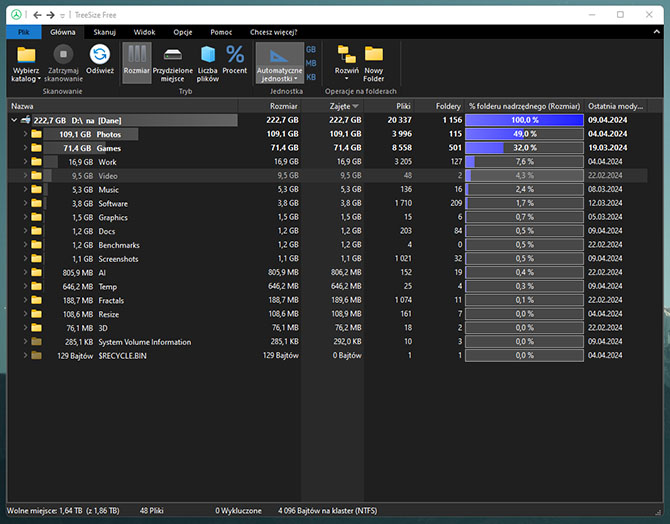Viewport: 670px width, 524px height.
Task: Click the $RECYCLE.BIN folder icon
Action: tap(37, 355)
